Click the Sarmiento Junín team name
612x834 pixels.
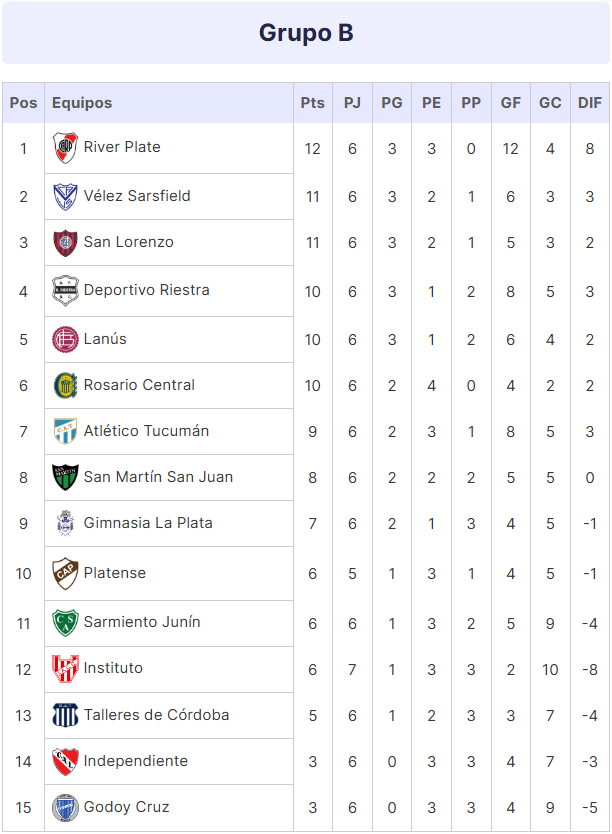(x=142, y=622)
